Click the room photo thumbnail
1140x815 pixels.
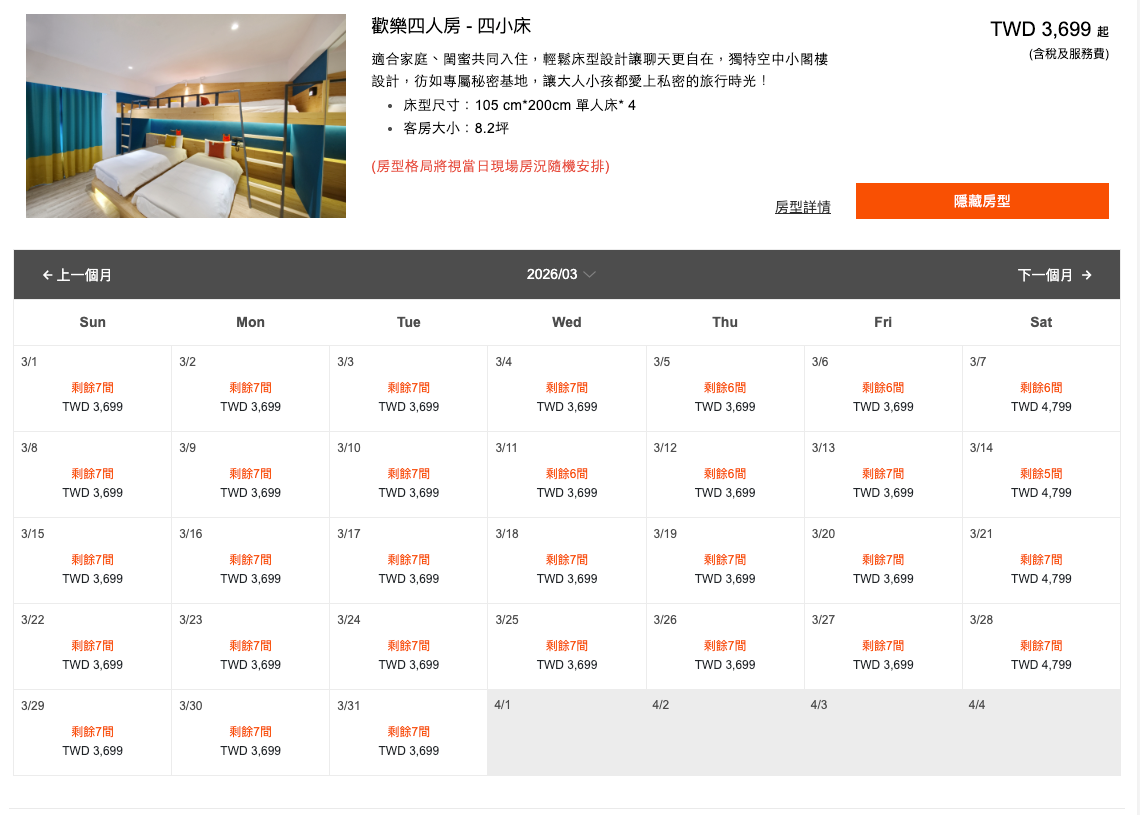(x=186, y=116)
